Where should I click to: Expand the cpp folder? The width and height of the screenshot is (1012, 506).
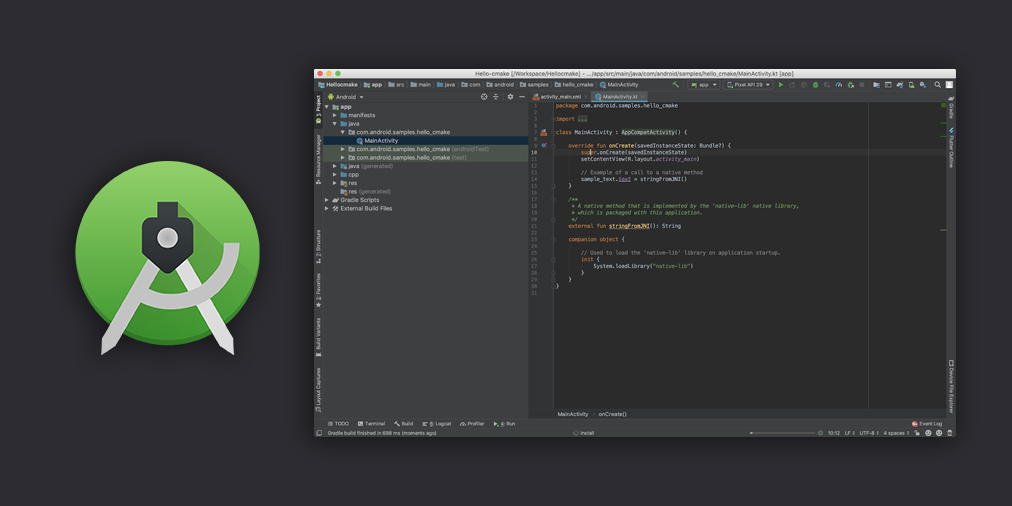coord(335,174)
